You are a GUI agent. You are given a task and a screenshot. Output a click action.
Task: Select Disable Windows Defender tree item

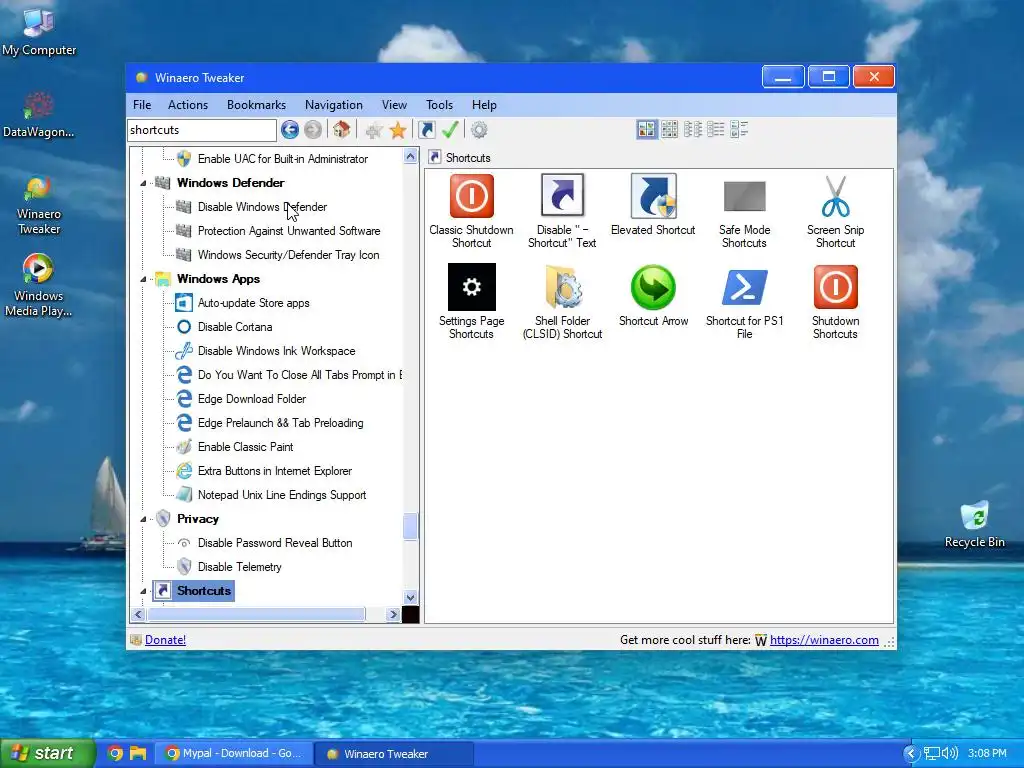pos(262,207)
